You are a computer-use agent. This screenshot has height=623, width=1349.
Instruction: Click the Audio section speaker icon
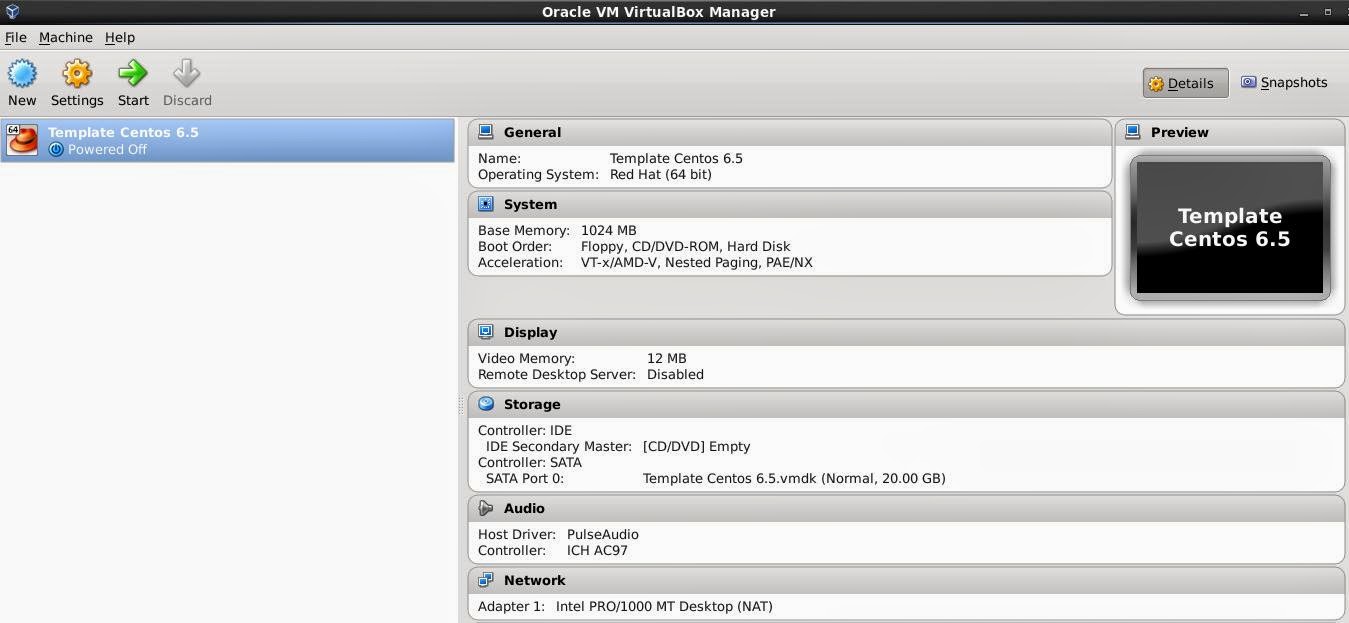click(x=486, y=508)
